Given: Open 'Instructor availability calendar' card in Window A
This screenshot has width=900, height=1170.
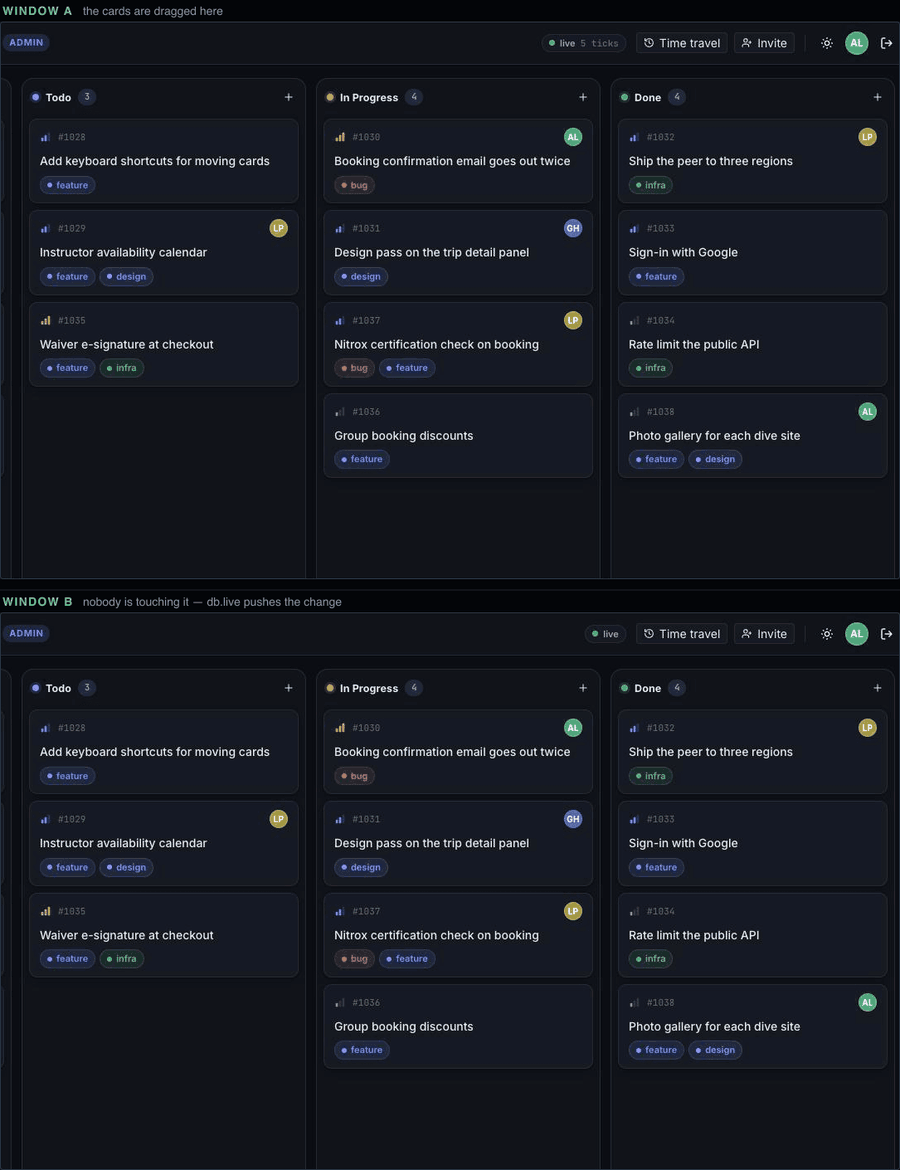Looking at the screenshot, I should (163, 253).
